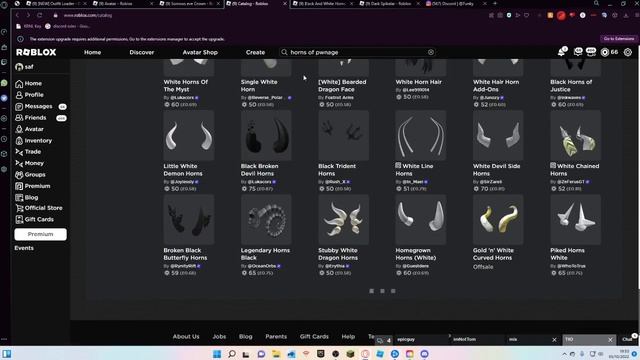Open White Line Horns thumbnail
This screenshot has width=640, height=360.
coord(421,136)
